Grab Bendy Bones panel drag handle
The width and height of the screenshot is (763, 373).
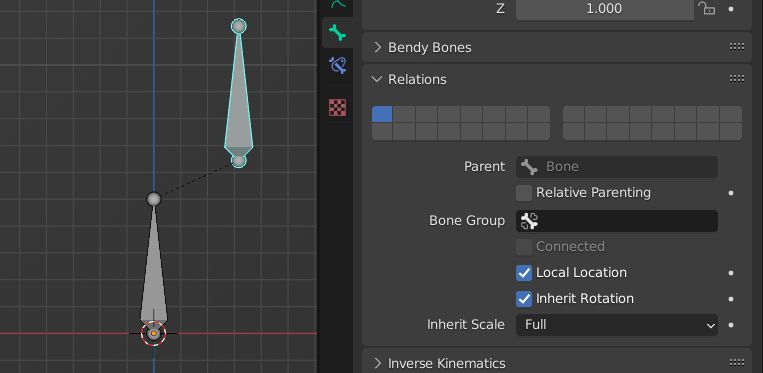point(737,47)
